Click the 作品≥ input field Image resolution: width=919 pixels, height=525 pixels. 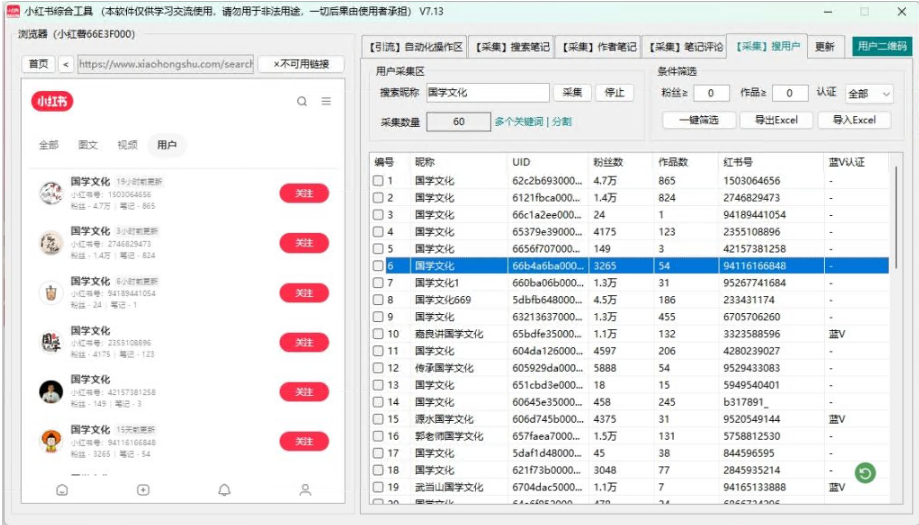[789, 93]
